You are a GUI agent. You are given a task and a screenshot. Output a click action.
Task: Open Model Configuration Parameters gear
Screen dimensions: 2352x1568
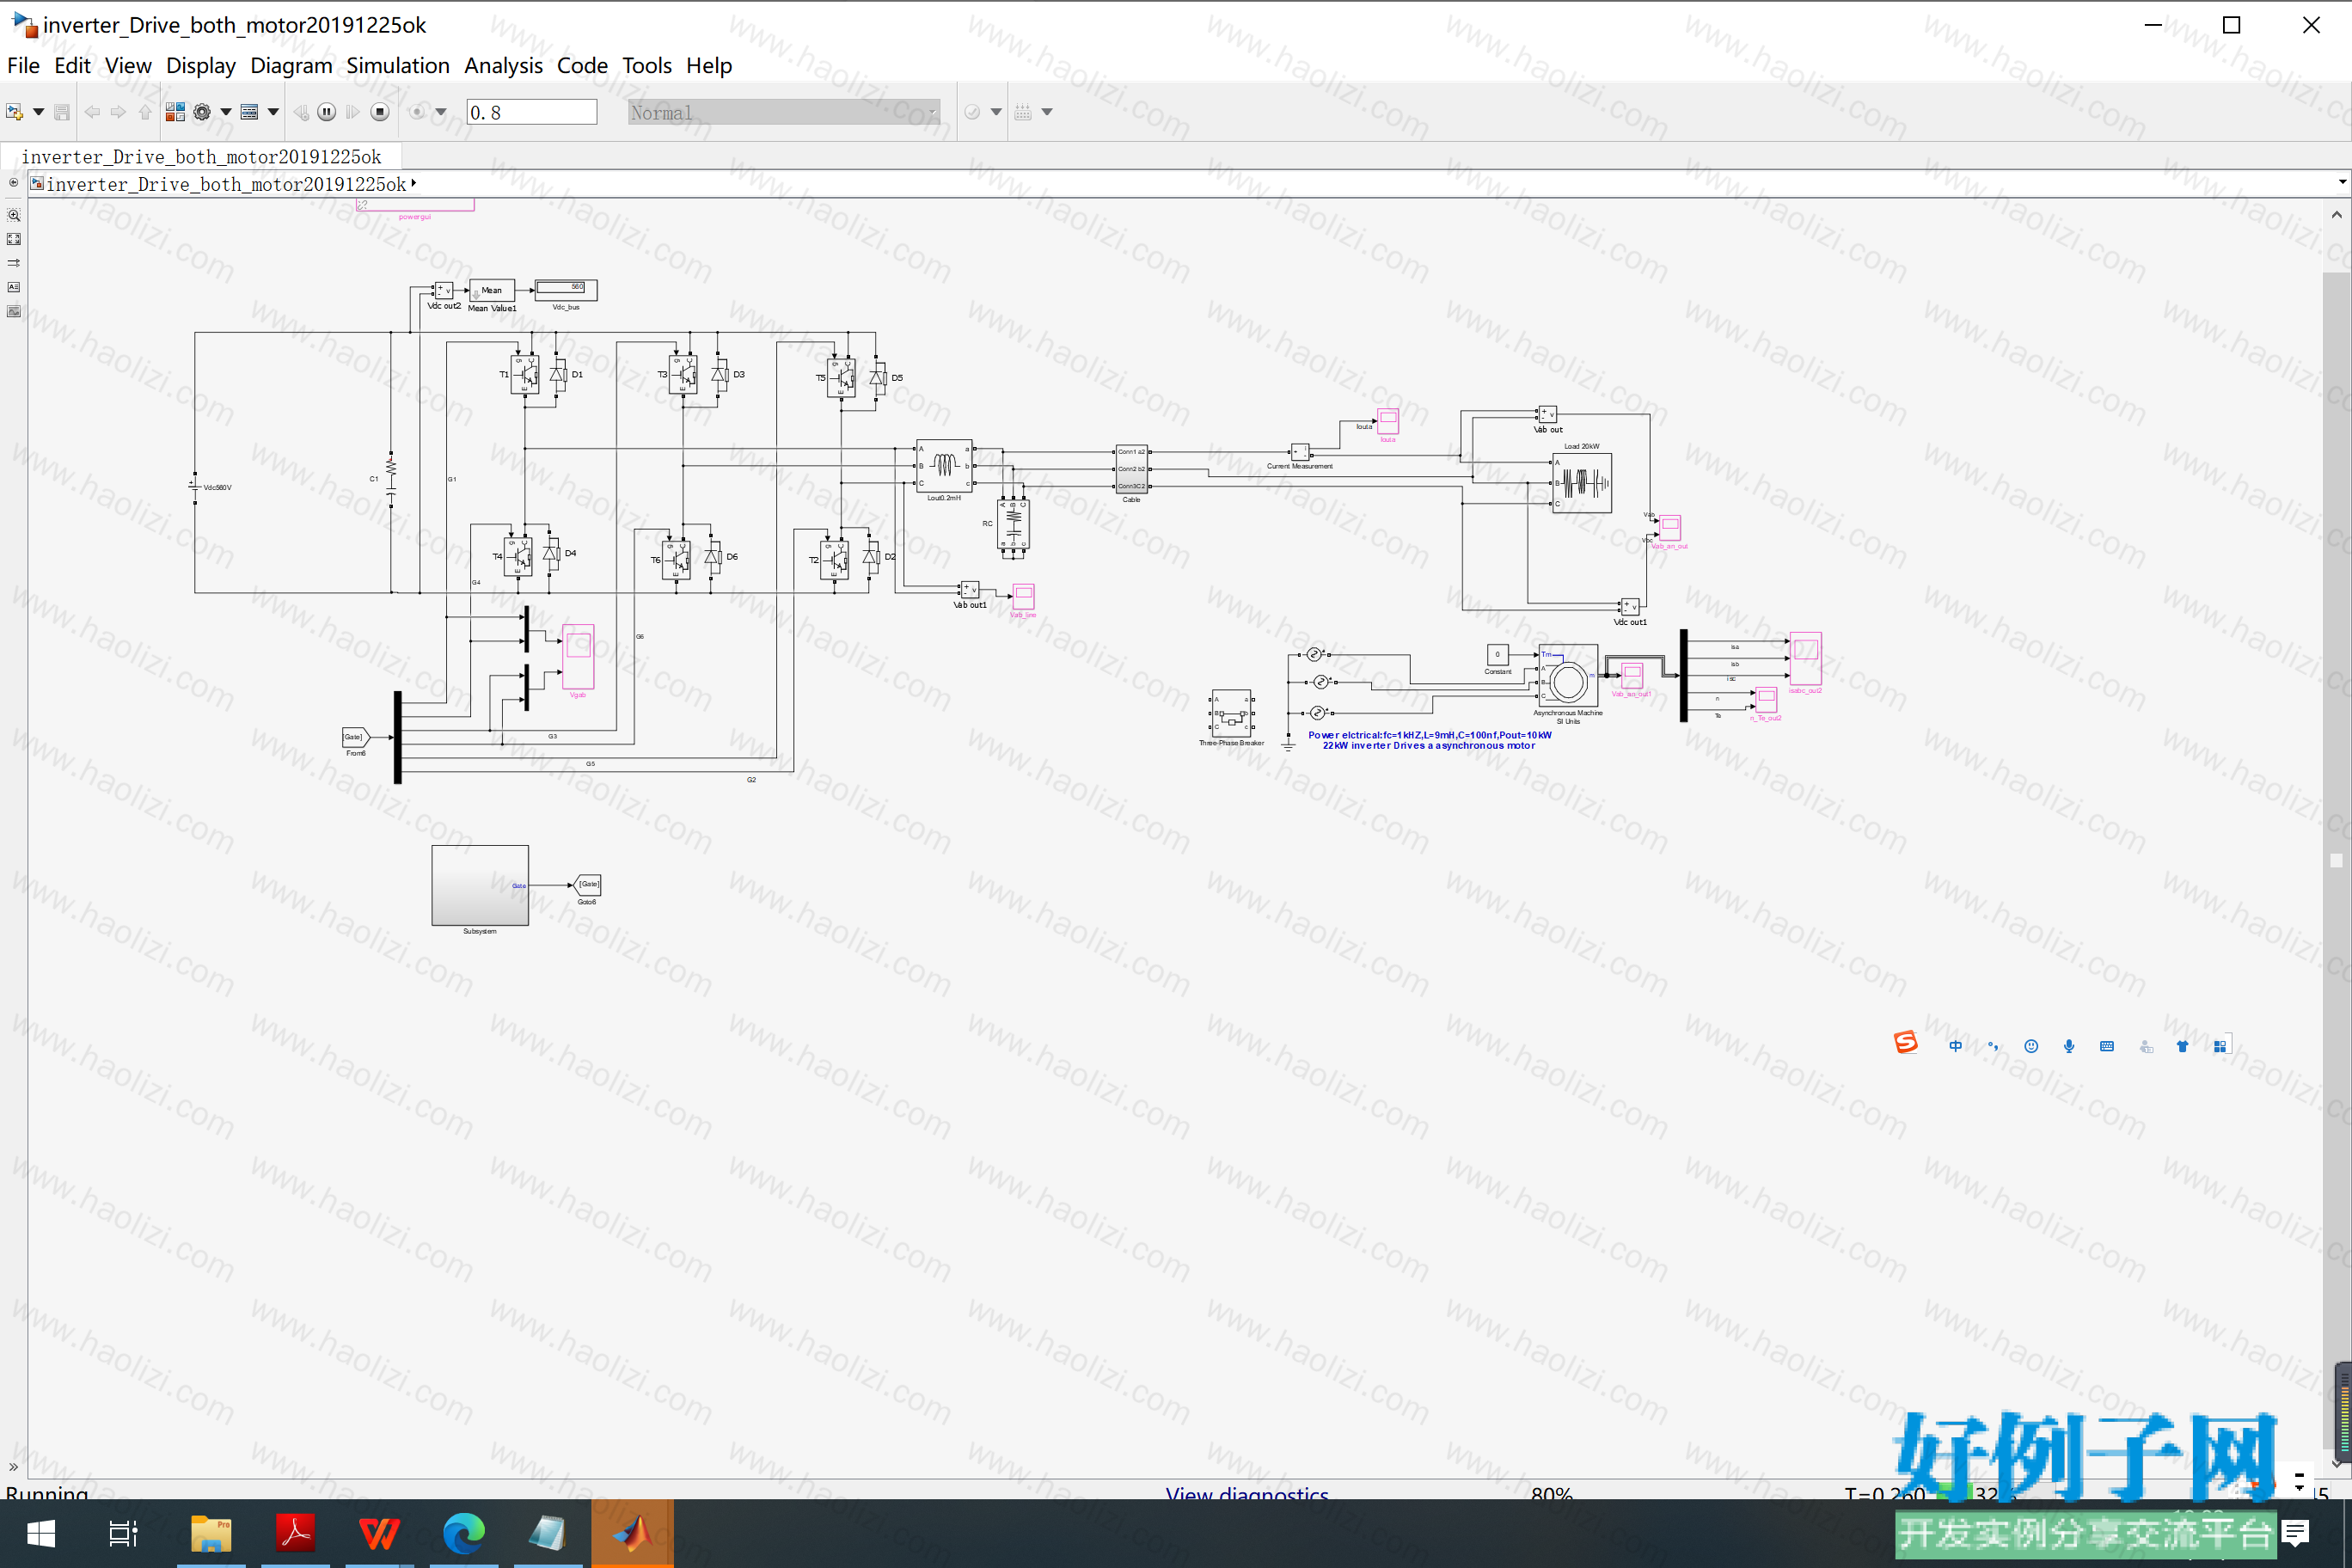point(202,112)
